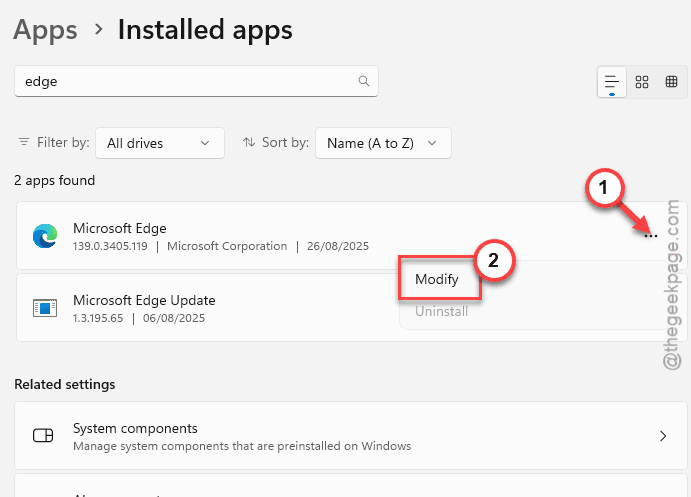
Task: Switch to list view layout
Action: pos(611,82)
